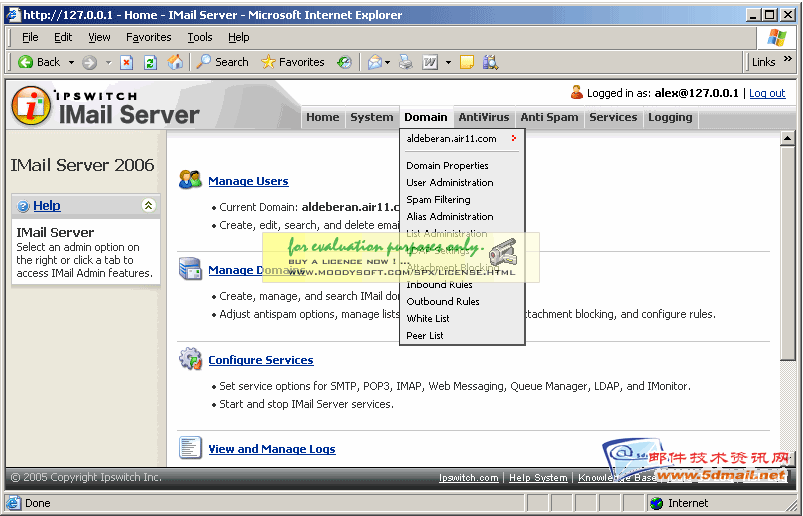This screenshot has width=803, height=516.
Task: Open the Mail toolbar dropdown arrow
Action: click(387, 62)
